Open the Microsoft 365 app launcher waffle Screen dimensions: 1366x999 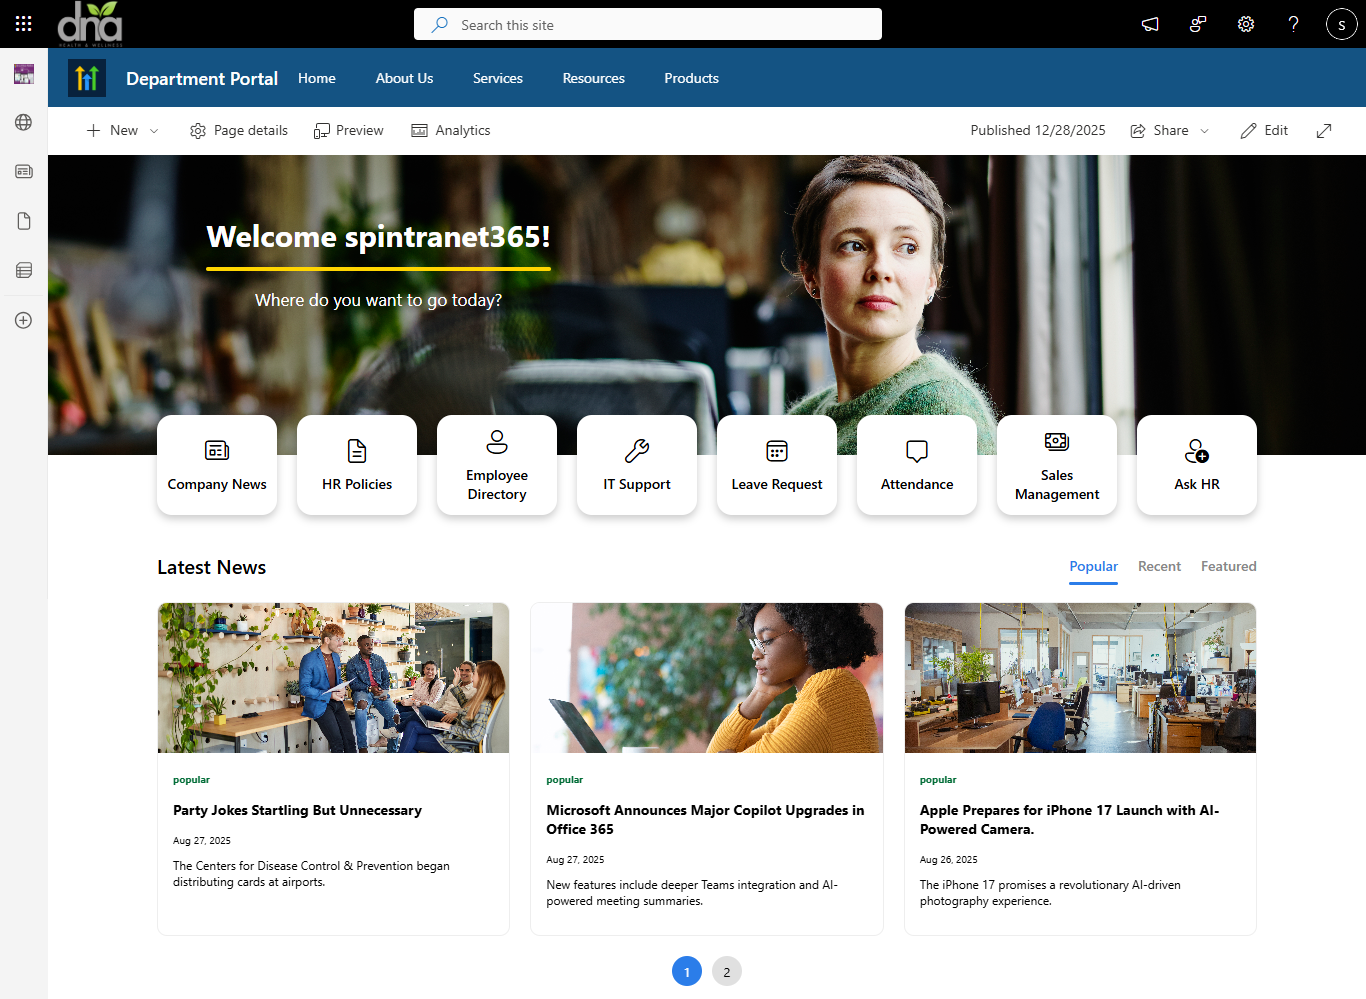pyautogui.click(x=23, y=23)
